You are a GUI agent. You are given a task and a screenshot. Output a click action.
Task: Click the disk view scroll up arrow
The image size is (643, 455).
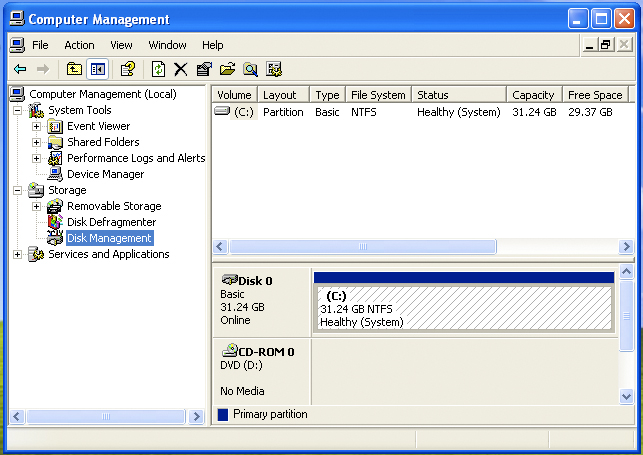click(x=626, y=271)
